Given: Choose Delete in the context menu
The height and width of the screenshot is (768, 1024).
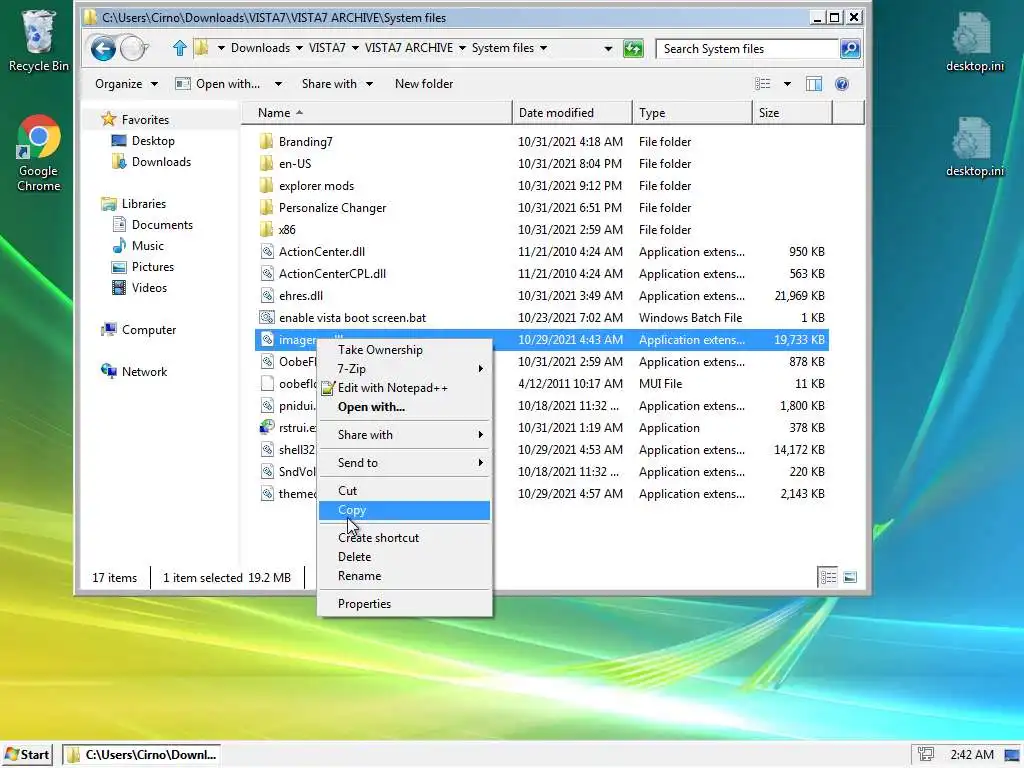Looking at the screenshot, I should [x=405, y=557].
